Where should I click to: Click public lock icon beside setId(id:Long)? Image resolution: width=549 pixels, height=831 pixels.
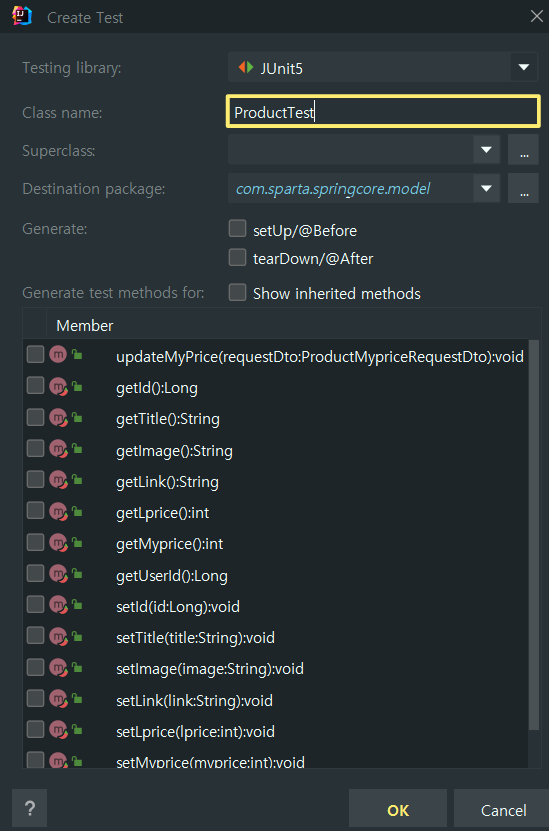tap(77, 605)
